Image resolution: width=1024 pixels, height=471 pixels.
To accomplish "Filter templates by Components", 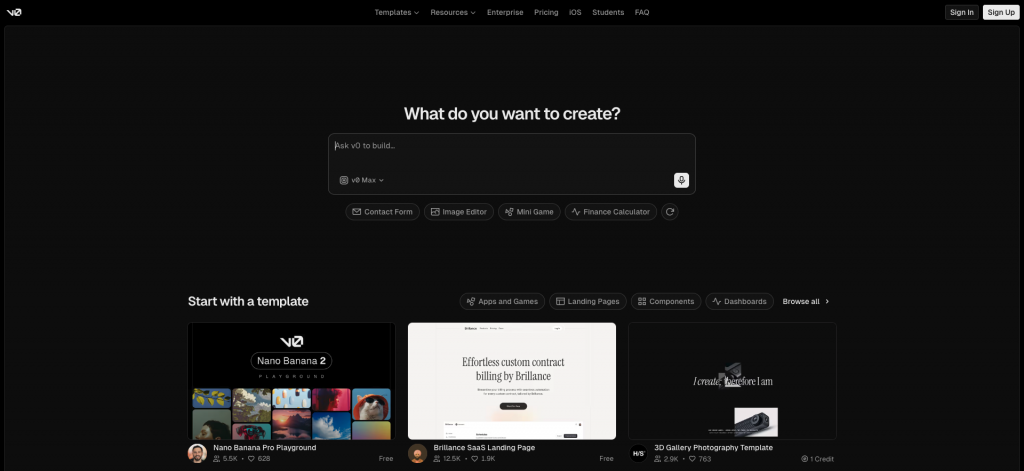I will tap(666, 301).
